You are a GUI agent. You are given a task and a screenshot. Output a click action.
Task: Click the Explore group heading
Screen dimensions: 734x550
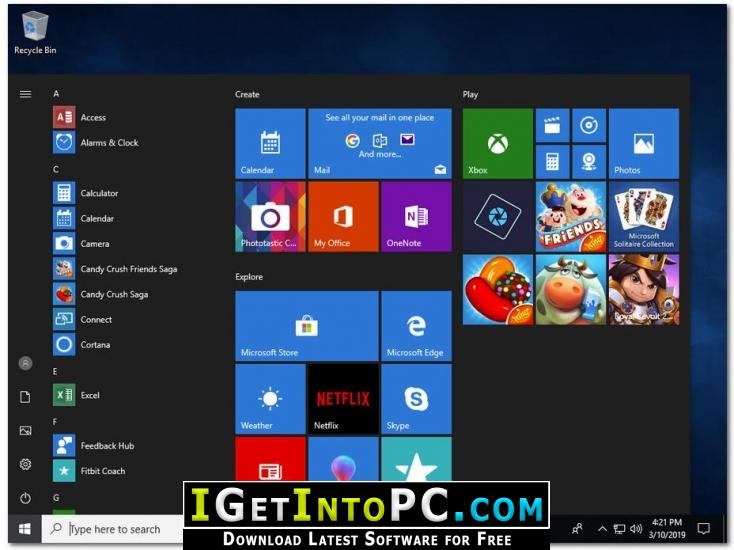249,277
